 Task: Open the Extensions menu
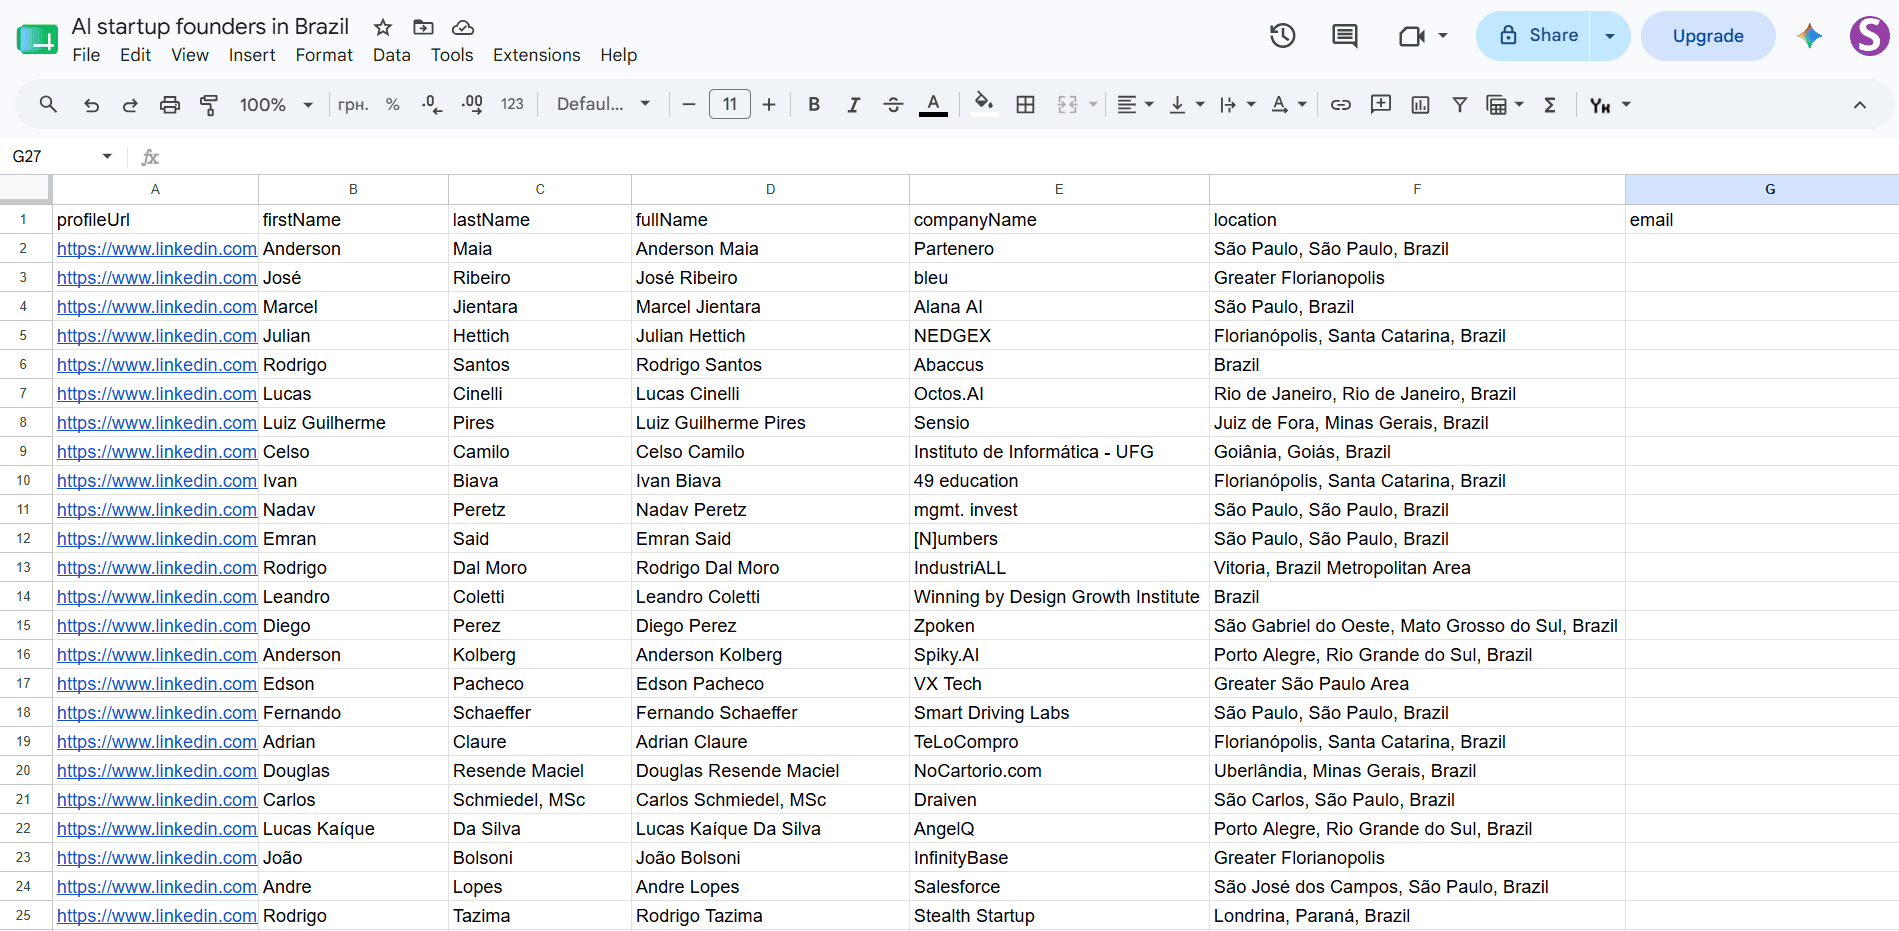coord(536,55)
